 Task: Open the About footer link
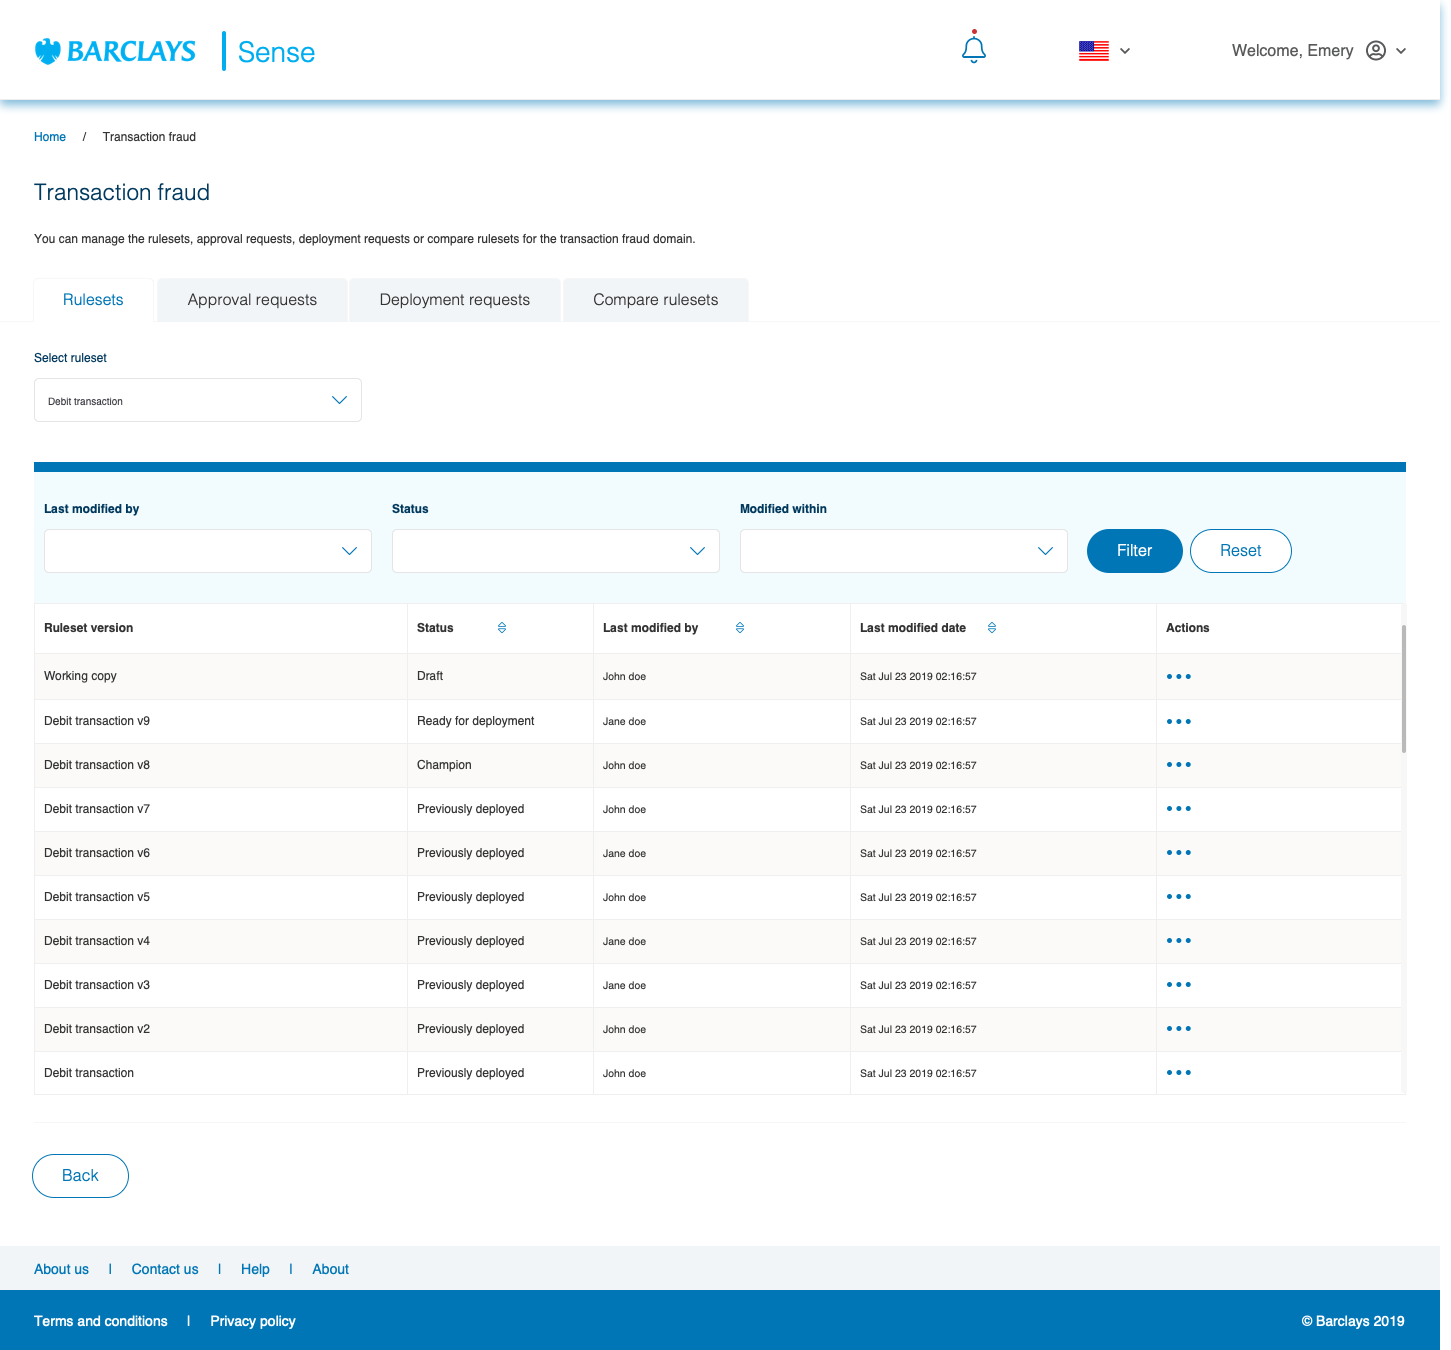coord(330,1269)
